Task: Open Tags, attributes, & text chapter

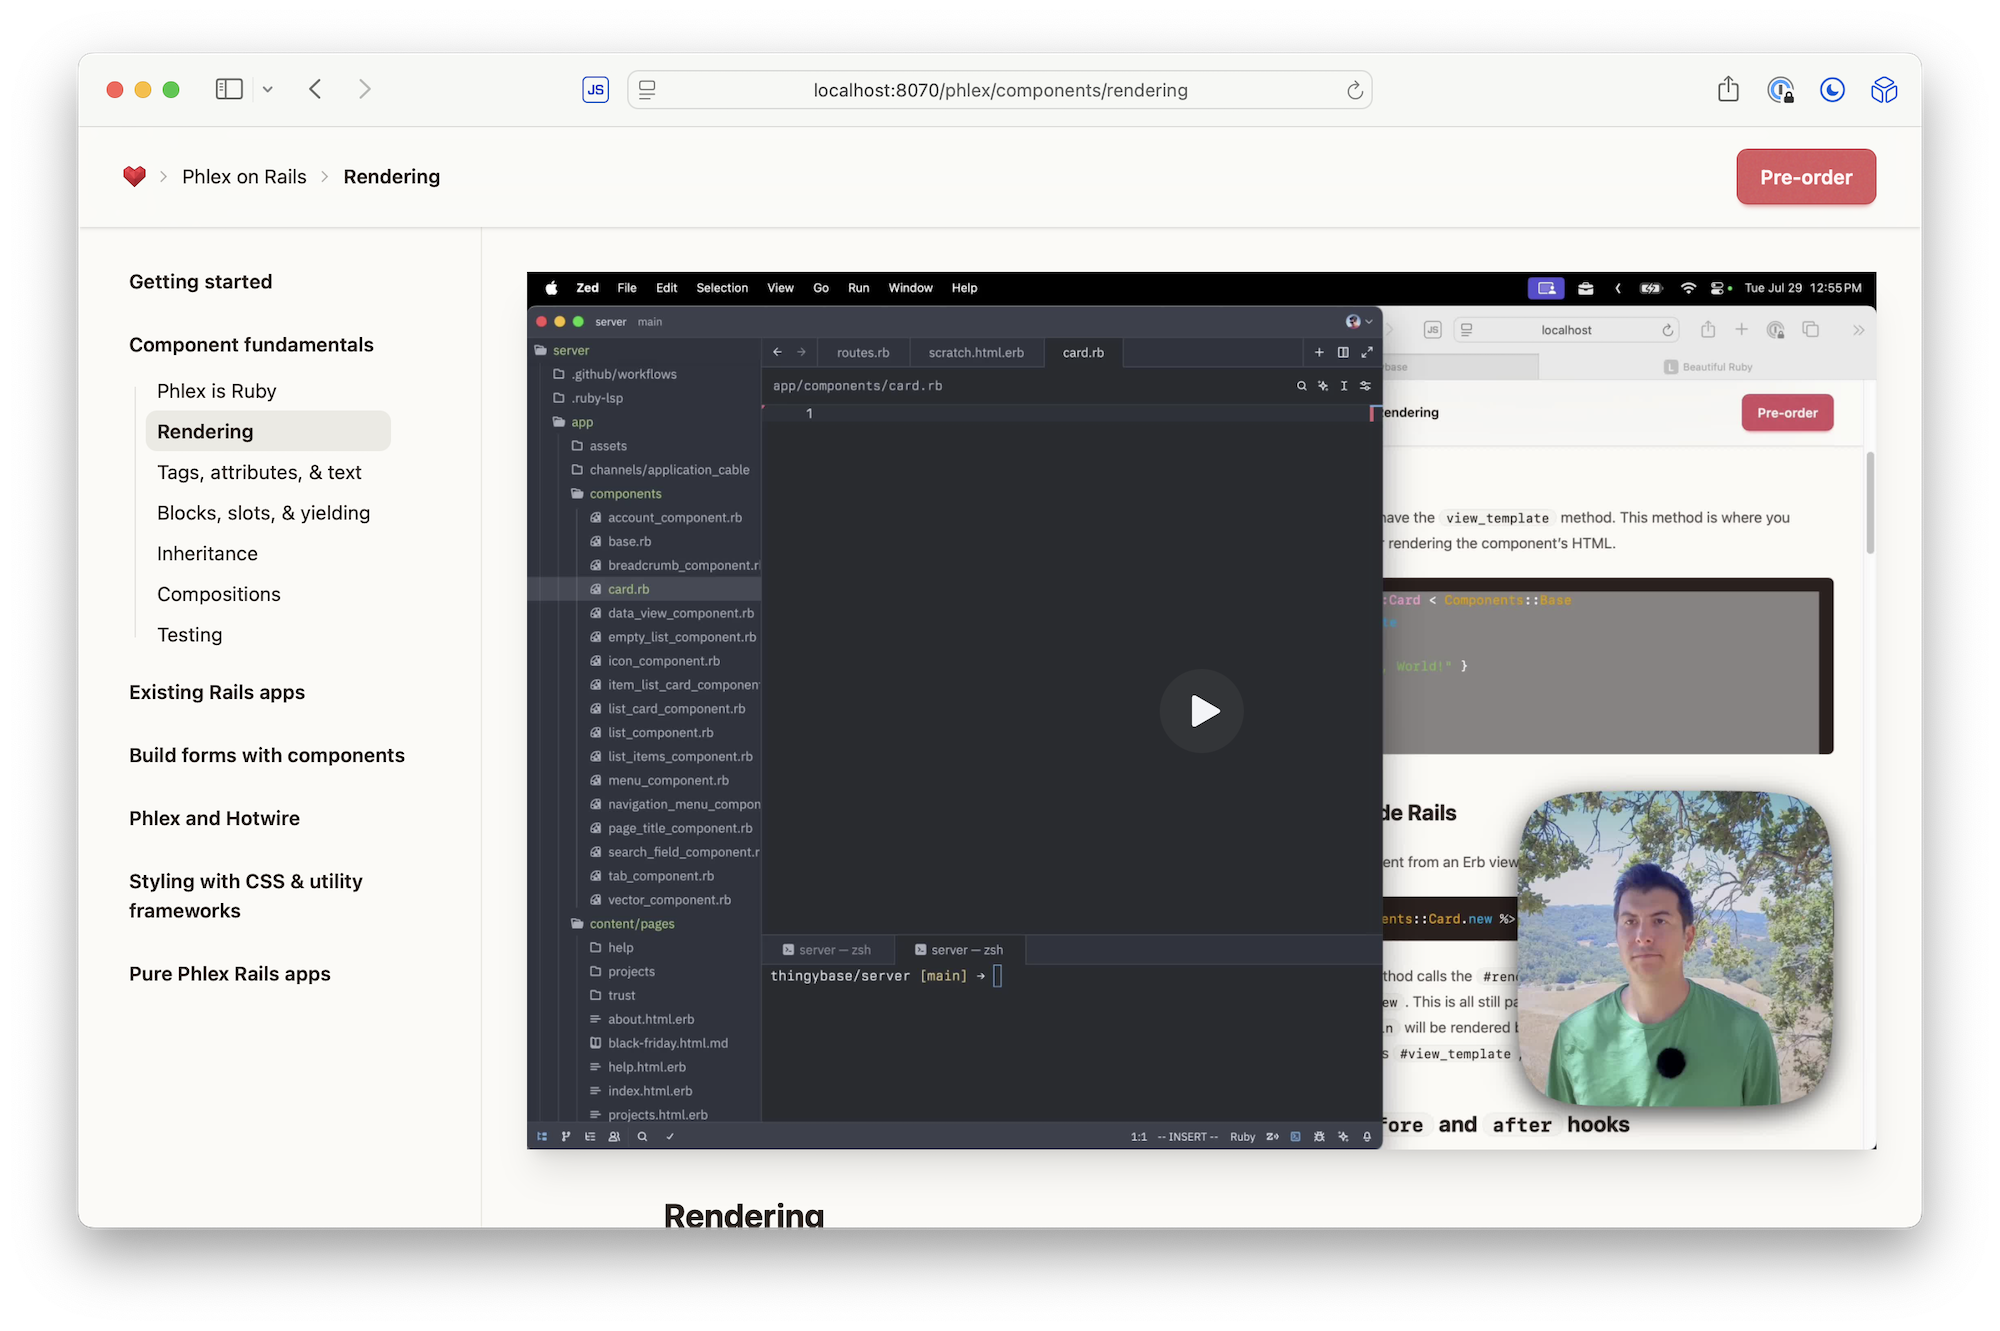Action: click(259, 472)
